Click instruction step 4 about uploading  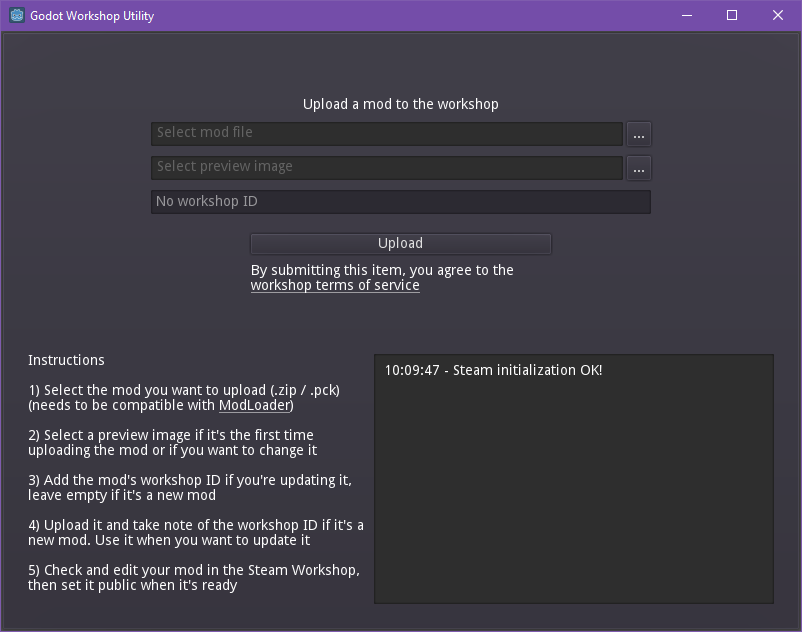(196, 533)
